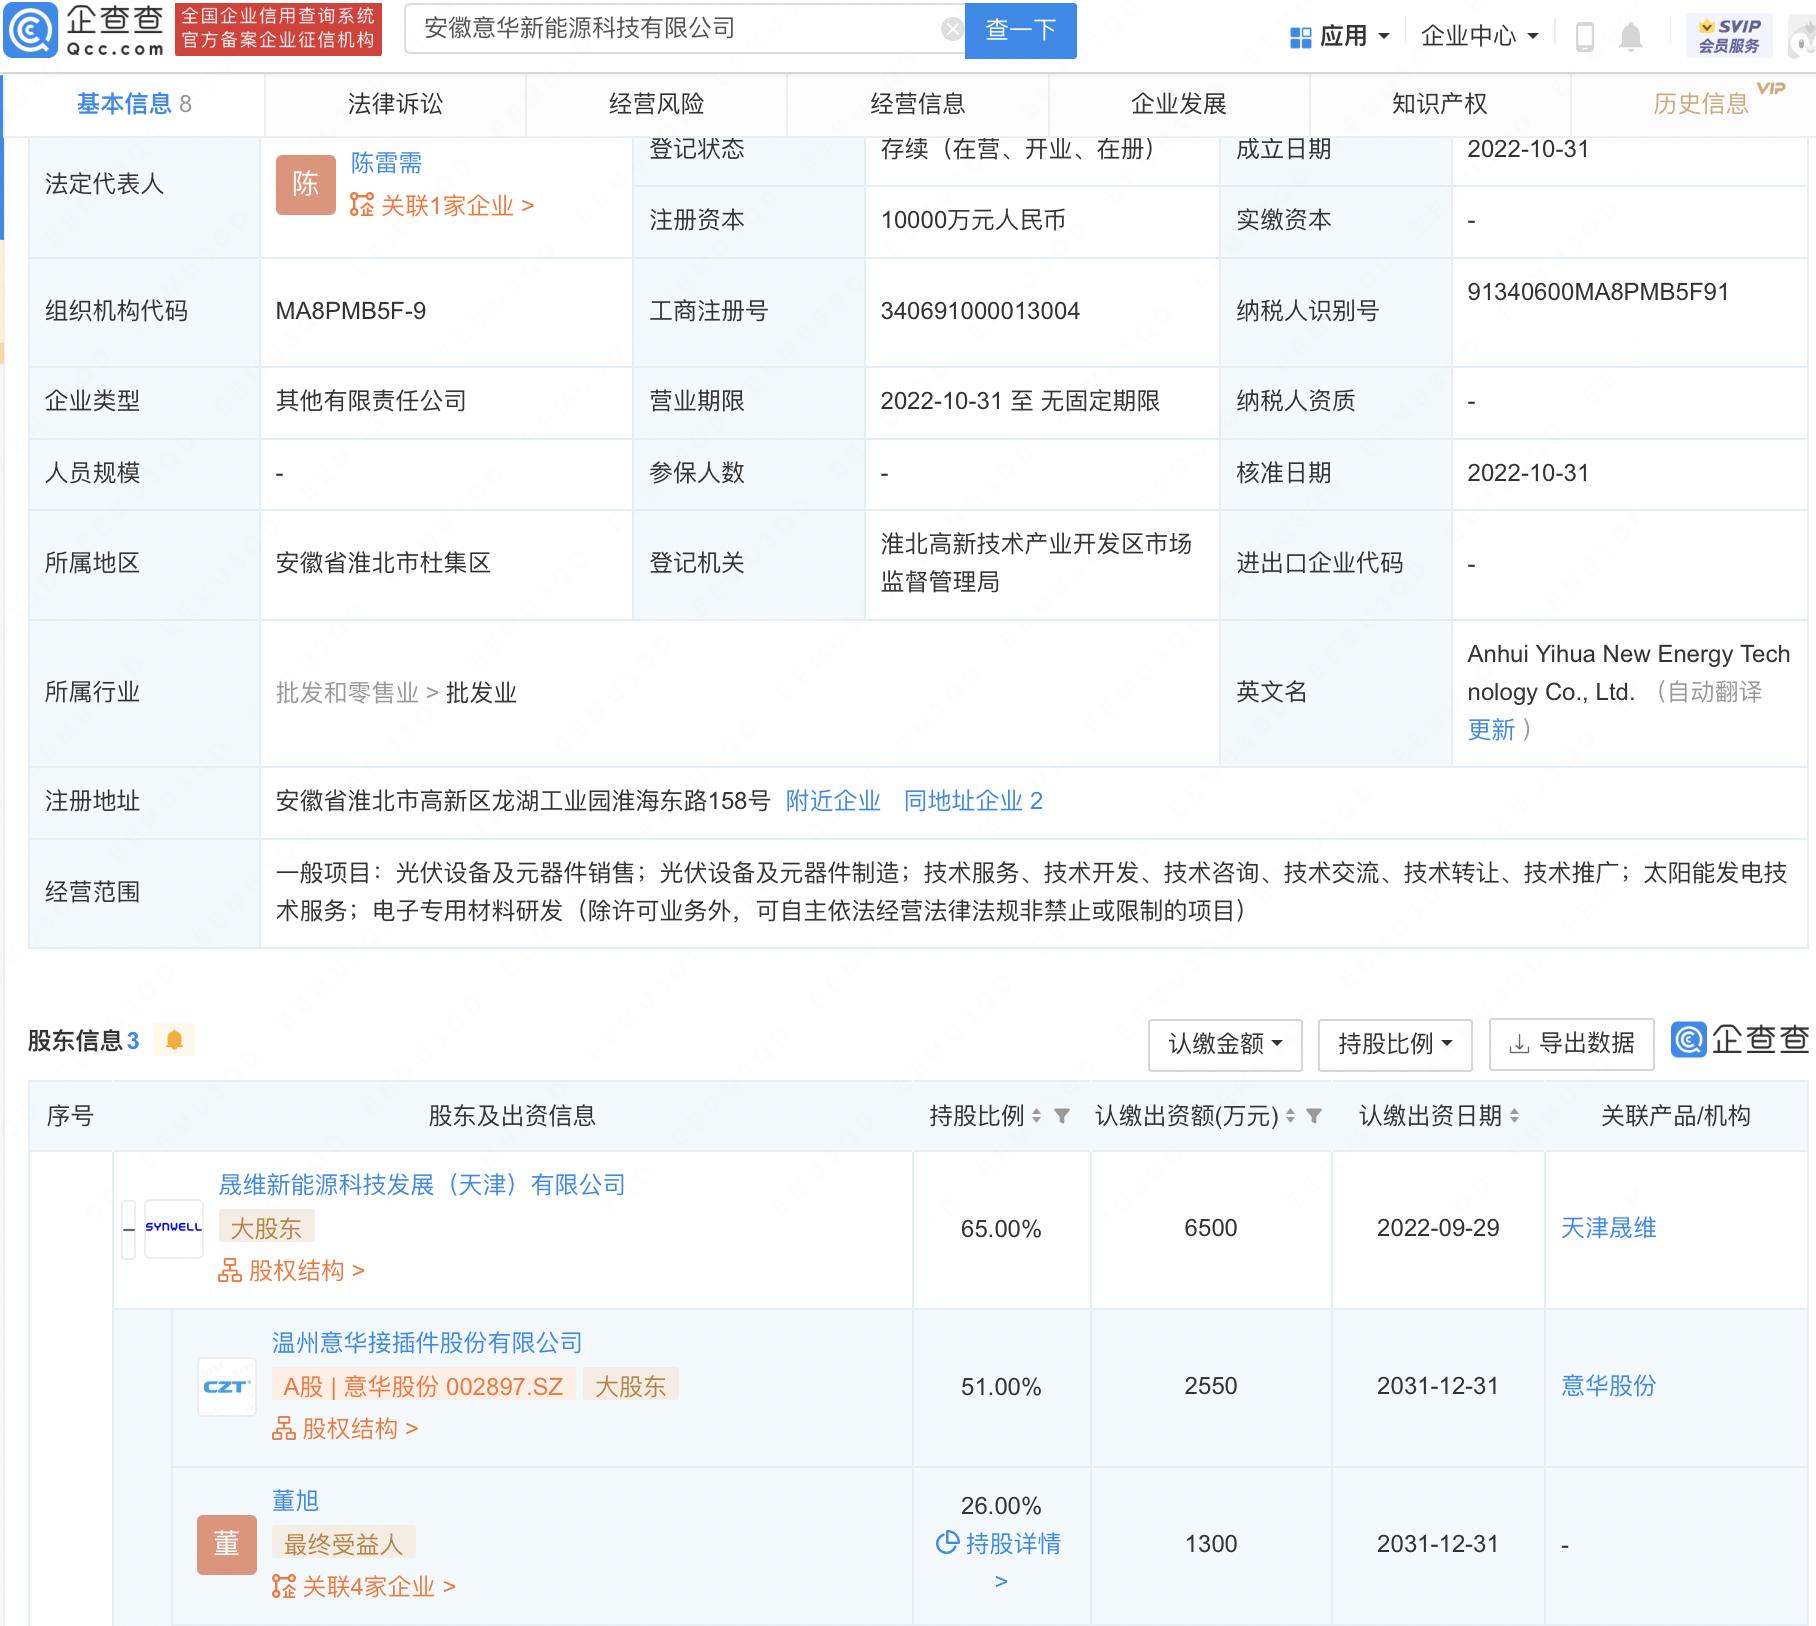Click 同地址企业 2 link
This screenshot has height=1626, width=1816.
click(973, 801)
